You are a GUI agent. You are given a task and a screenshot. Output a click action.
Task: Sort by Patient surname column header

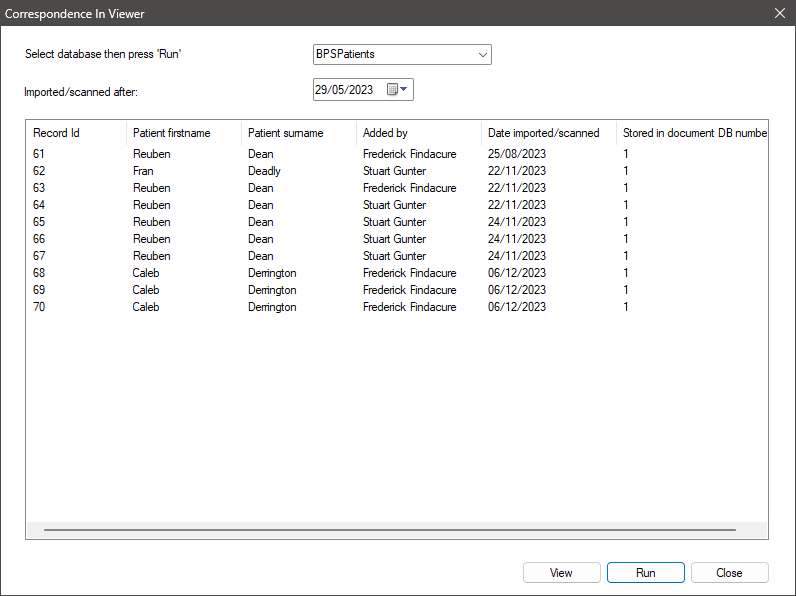click(298, 133)
